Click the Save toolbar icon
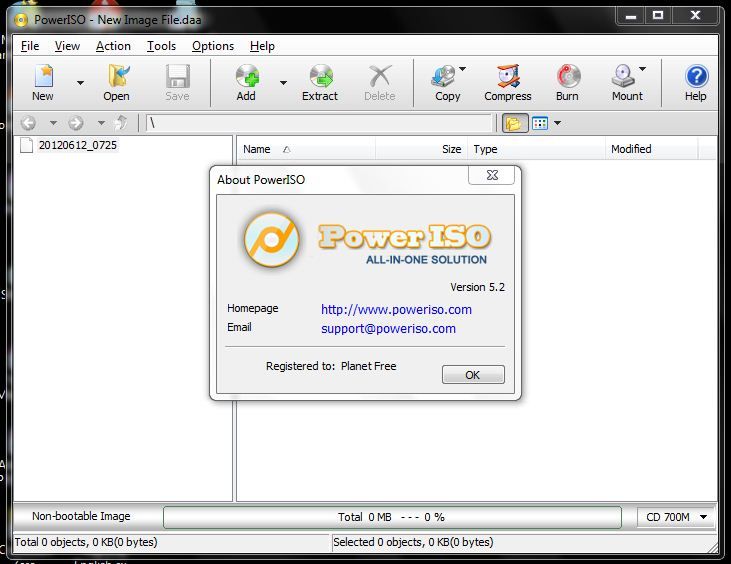The width and height of the screenshot is (731, 564). click(x=178, y=83)
